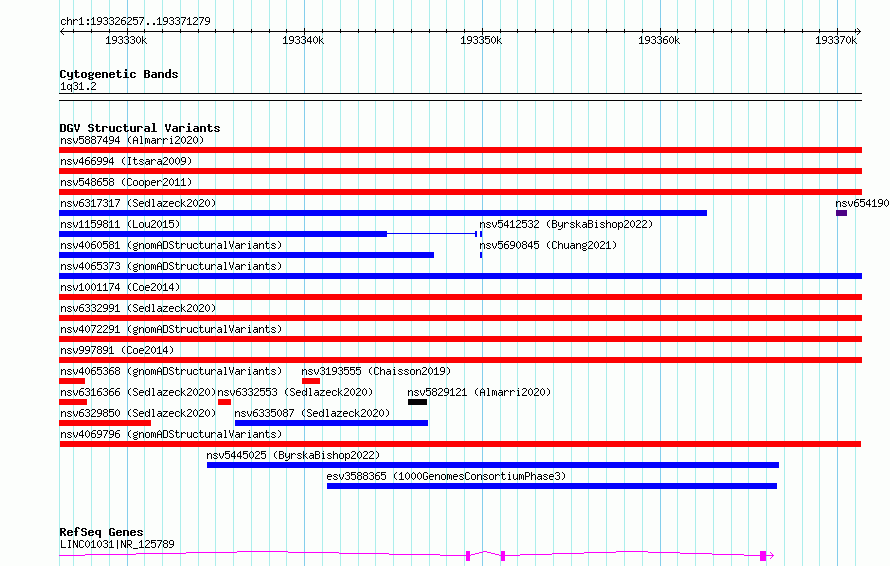Click the last magenta exon near gene arrow
The height and width of the screenshot is (566, 890).
[x=763, y=556]
